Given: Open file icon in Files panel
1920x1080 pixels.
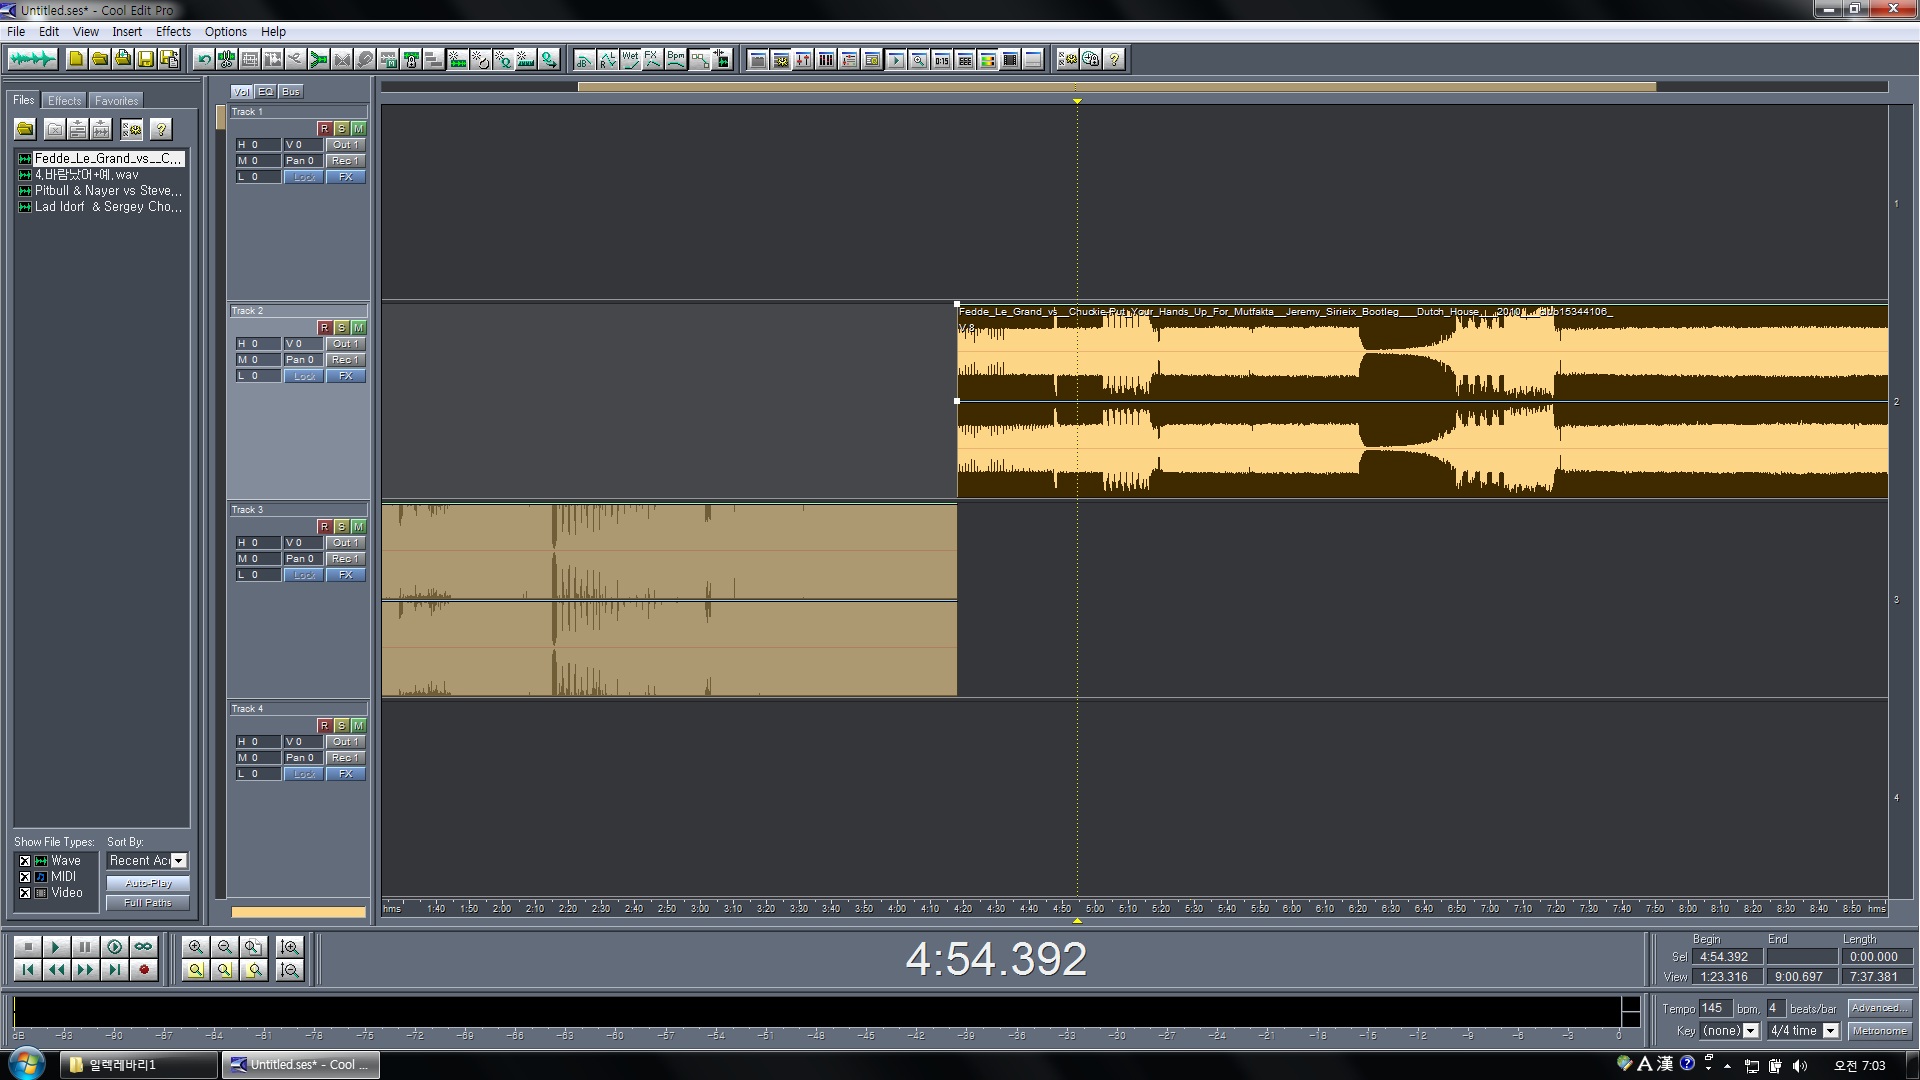Looking at the screenshot, I should pyautogui.click(x=26, y=129).
